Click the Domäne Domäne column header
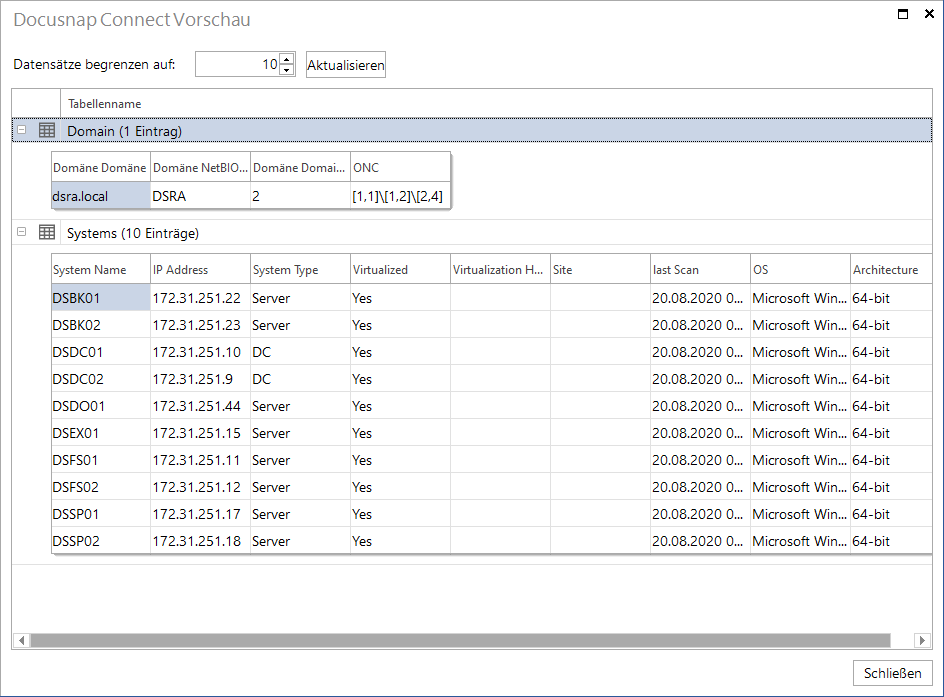The image size is (944, 697). click(101, 168)
